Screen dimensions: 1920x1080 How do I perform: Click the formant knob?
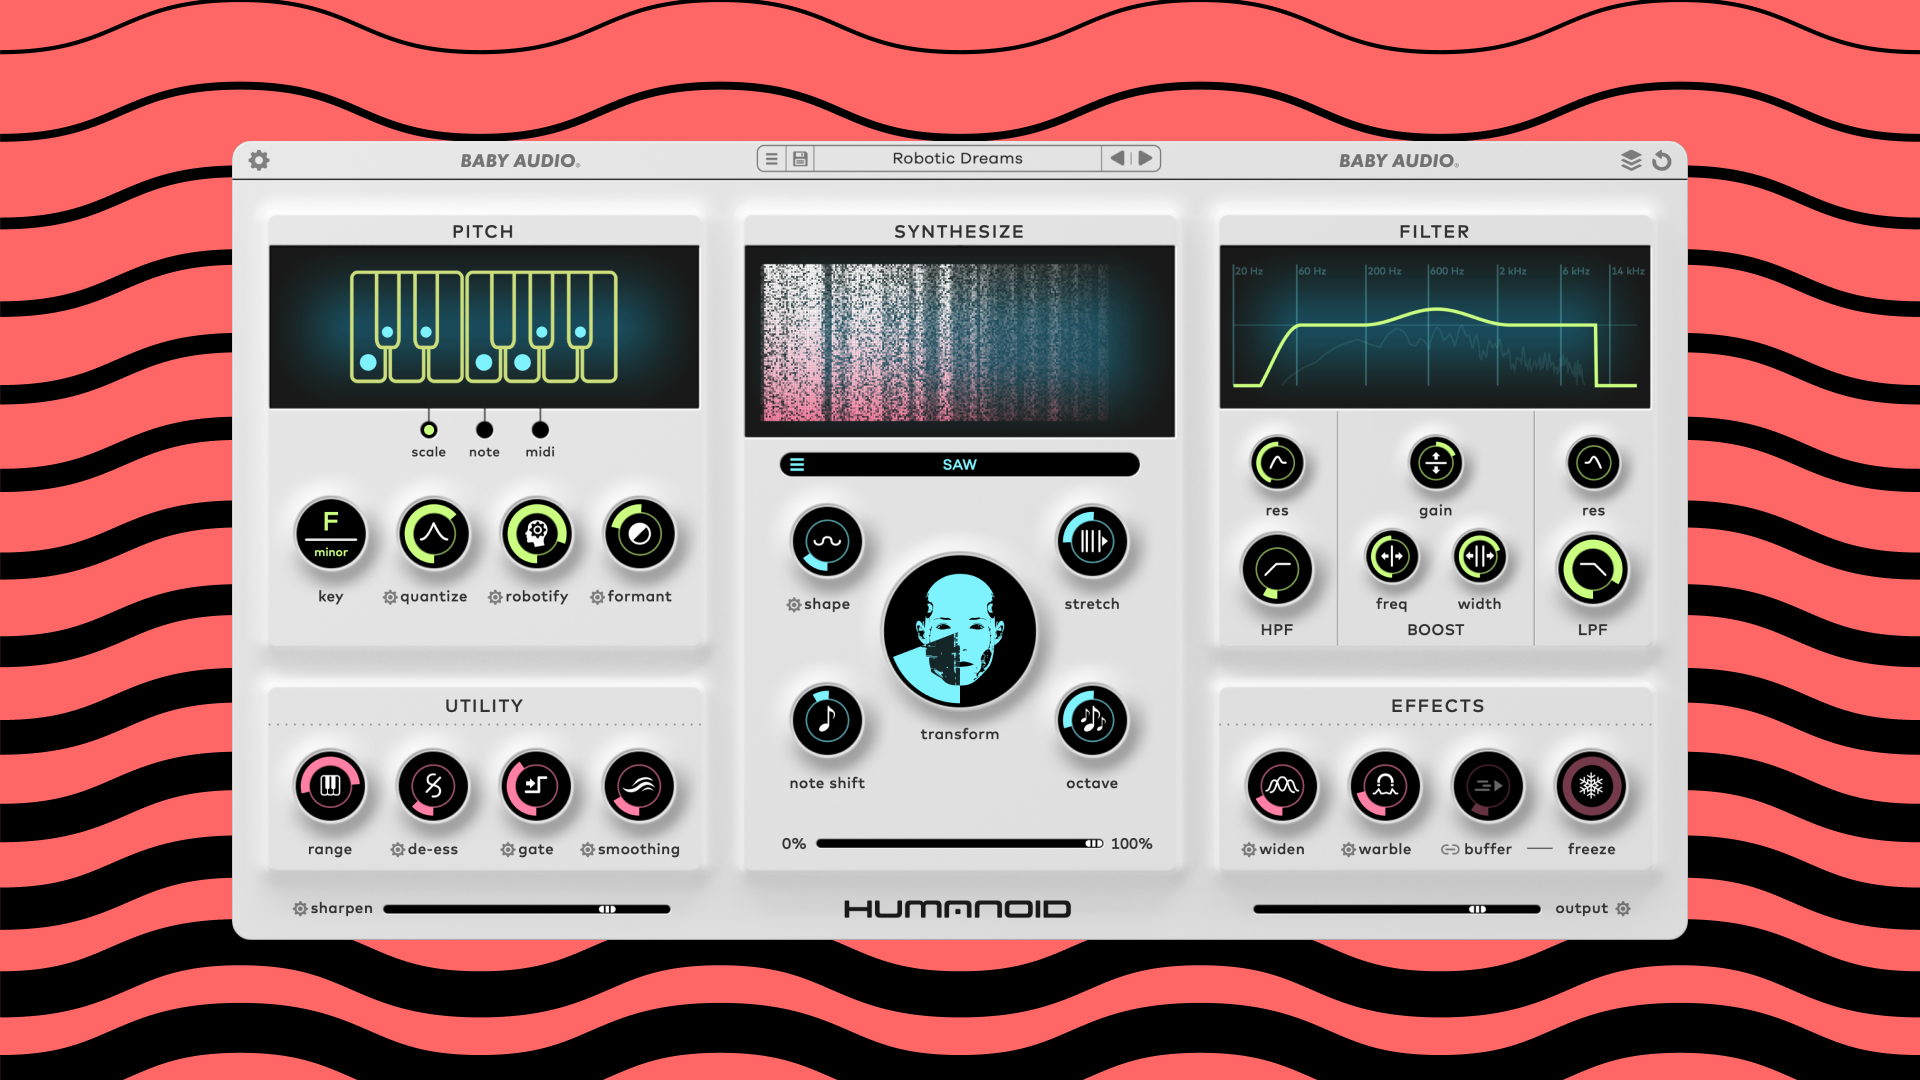(x=640, y=533)
